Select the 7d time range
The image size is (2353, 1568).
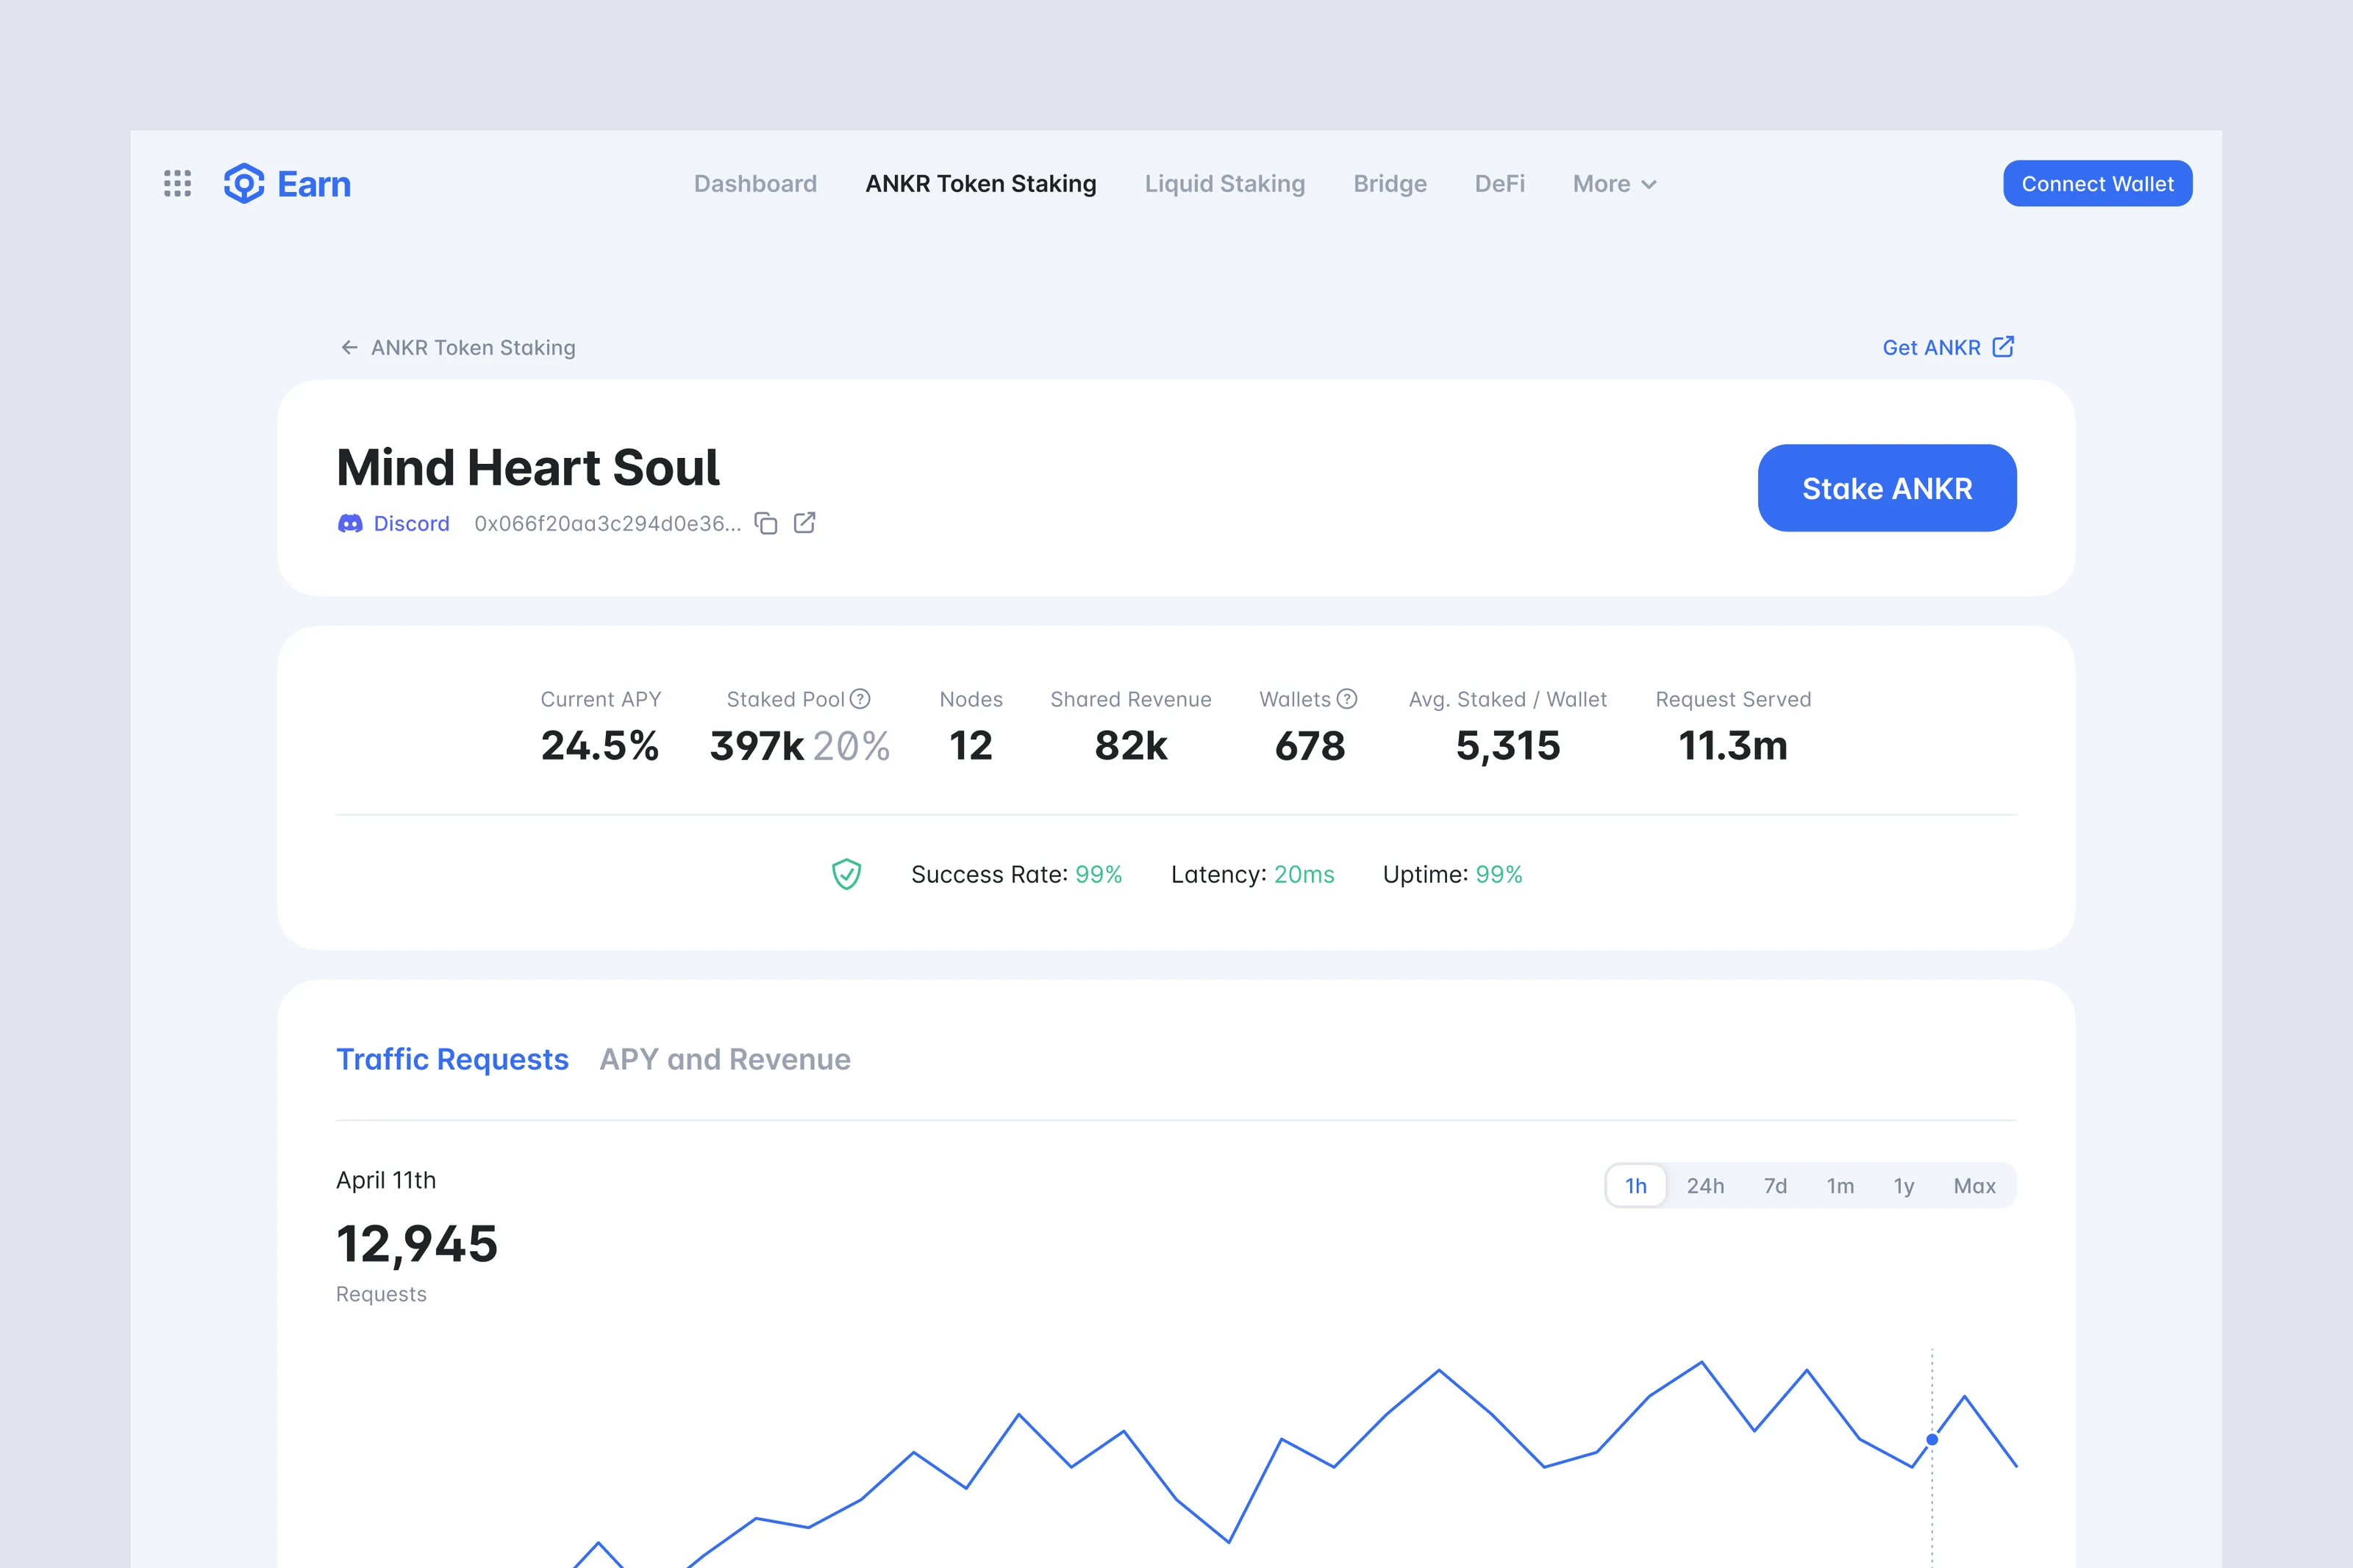coord(1776,1186)
